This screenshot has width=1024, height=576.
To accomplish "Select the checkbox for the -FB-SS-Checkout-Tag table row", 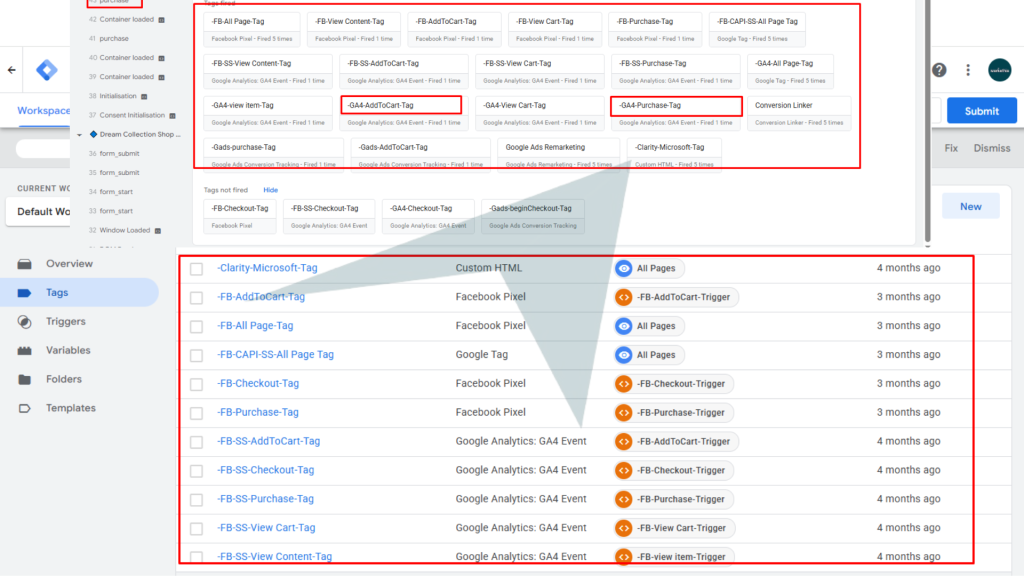I will point(197,470).
